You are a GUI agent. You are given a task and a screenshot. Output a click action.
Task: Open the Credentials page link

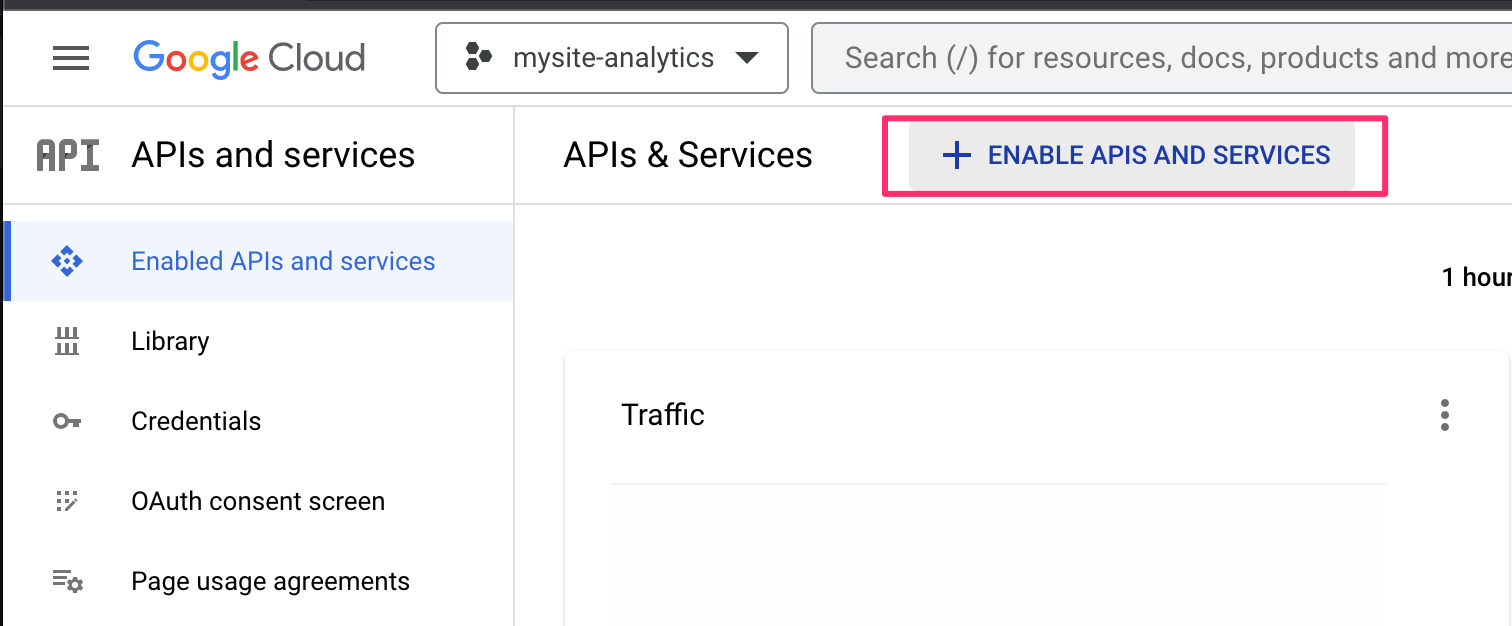pyautogui.click(x=196, y=422)
